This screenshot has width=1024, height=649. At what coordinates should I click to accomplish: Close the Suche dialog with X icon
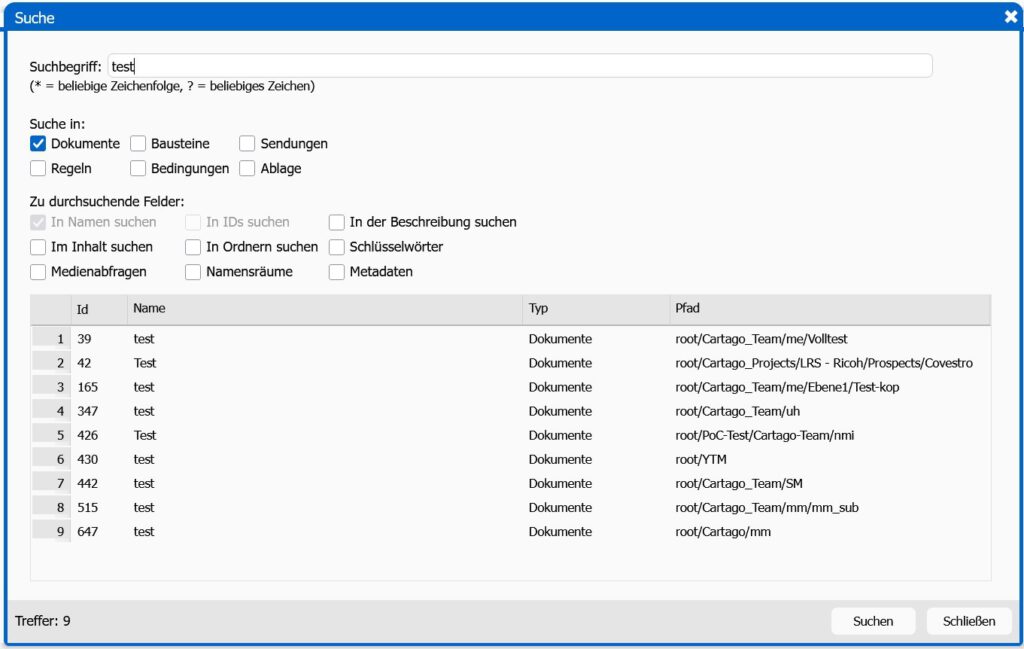tap(1010, 17)
